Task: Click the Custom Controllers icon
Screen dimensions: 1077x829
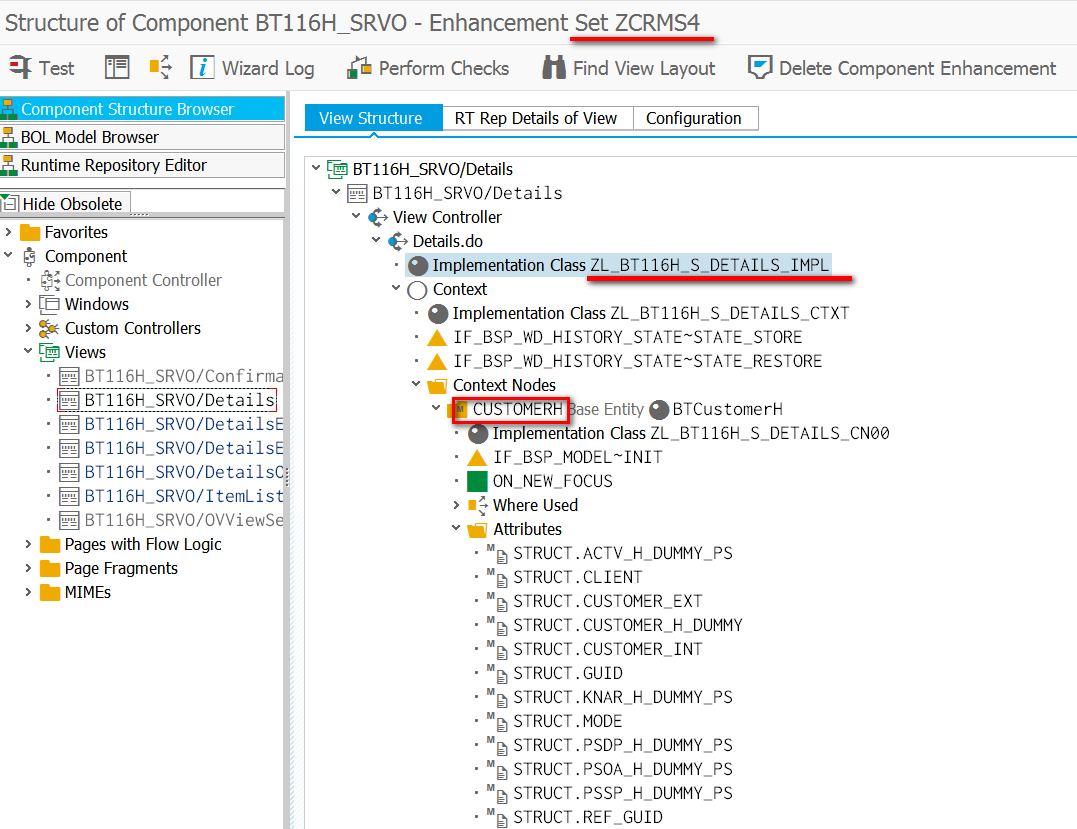Action: (49, 328)
